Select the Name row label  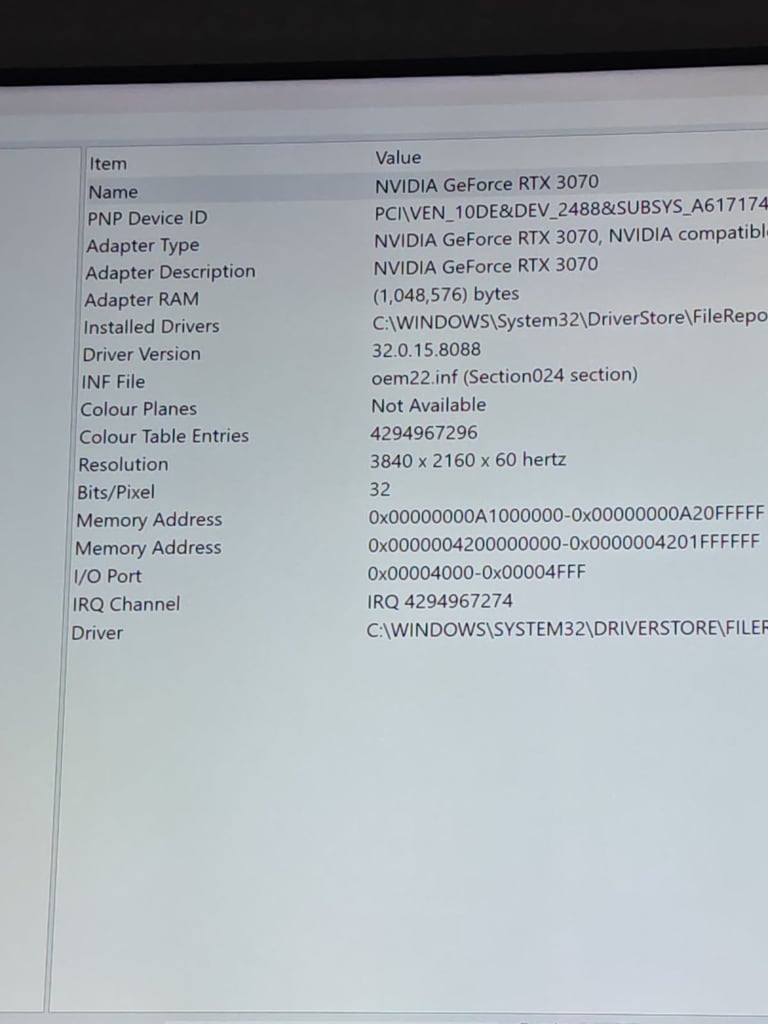(x=114, y=192)
